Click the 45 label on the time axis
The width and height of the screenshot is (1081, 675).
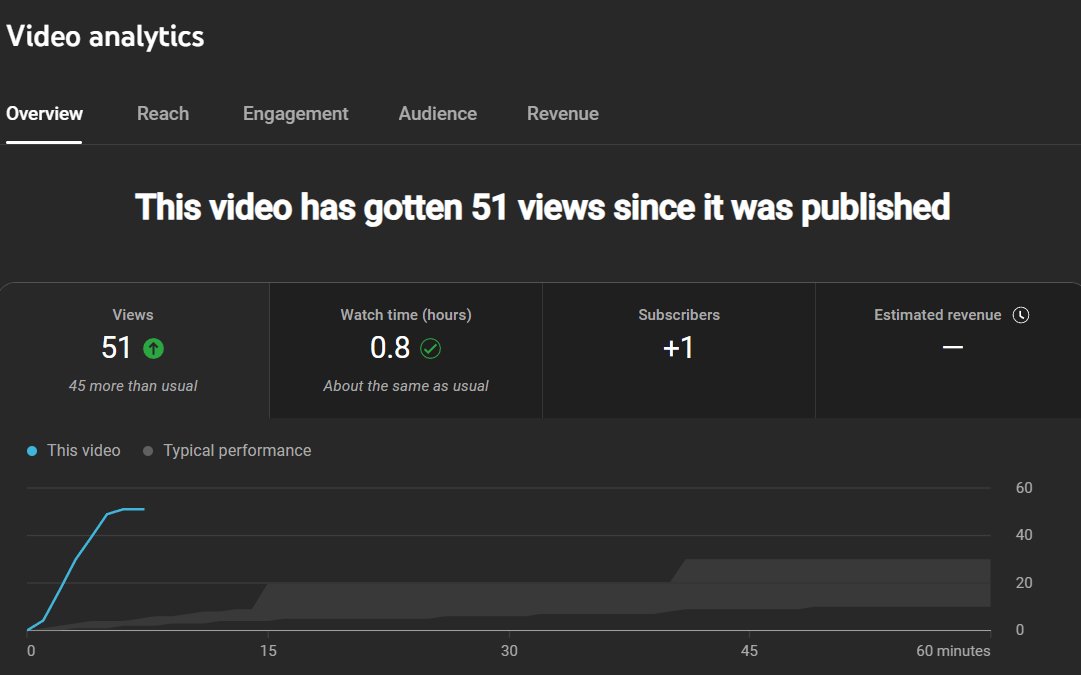(x=749, y=651)
